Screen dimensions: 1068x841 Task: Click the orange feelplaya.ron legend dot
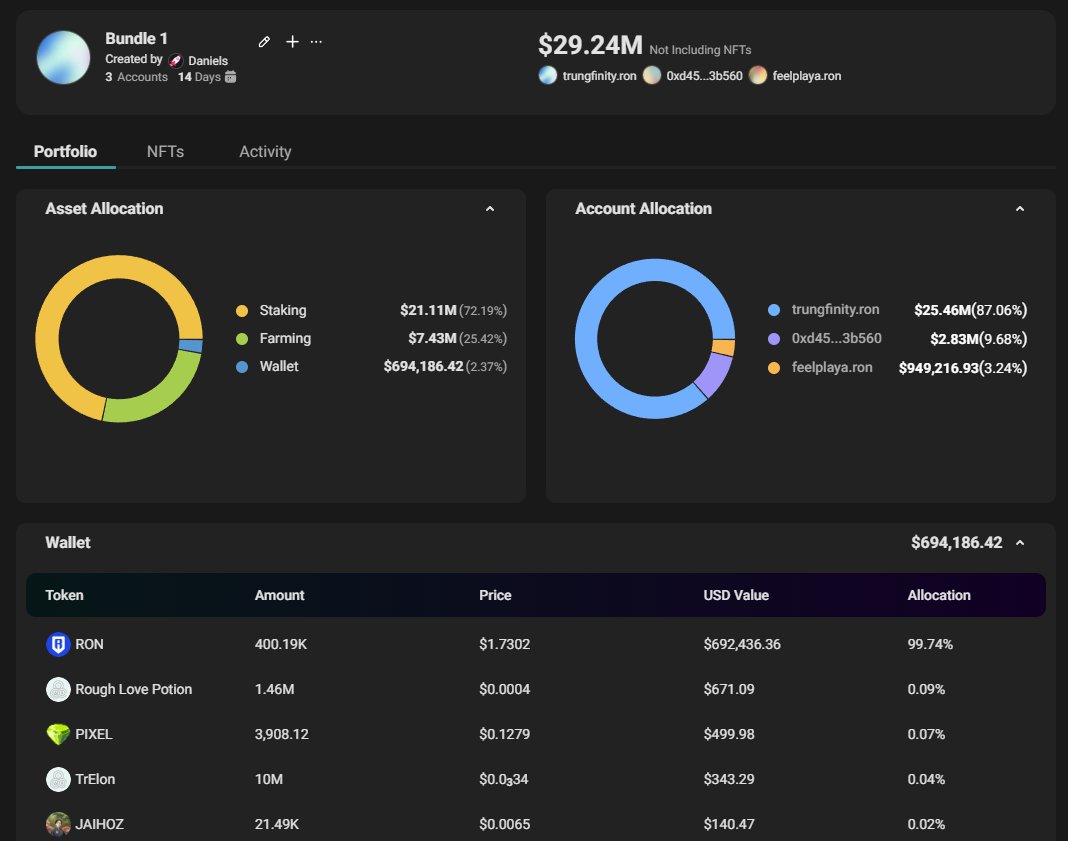pos(774,368)
